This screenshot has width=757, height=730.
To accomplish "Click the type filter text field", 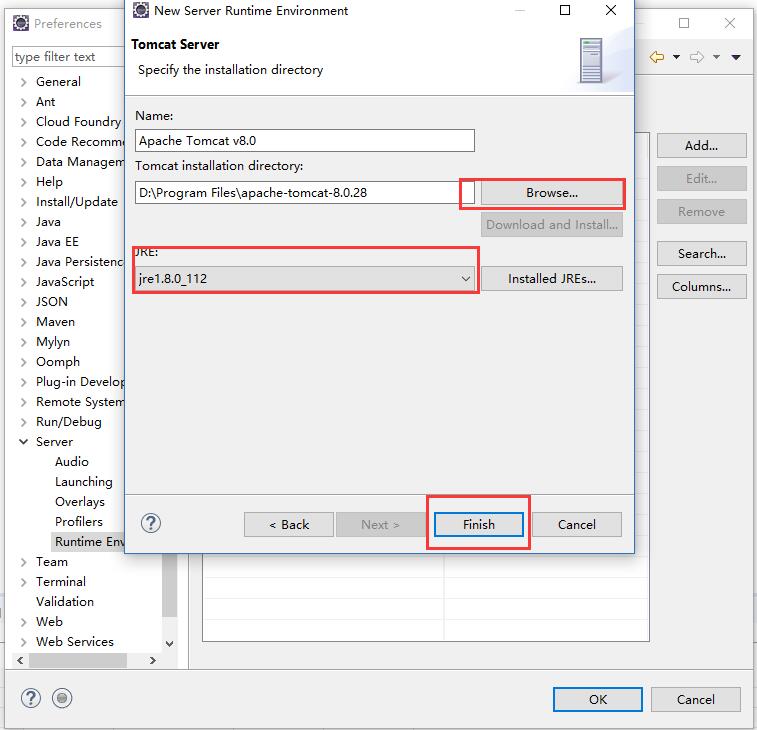I will click(68, 56).
